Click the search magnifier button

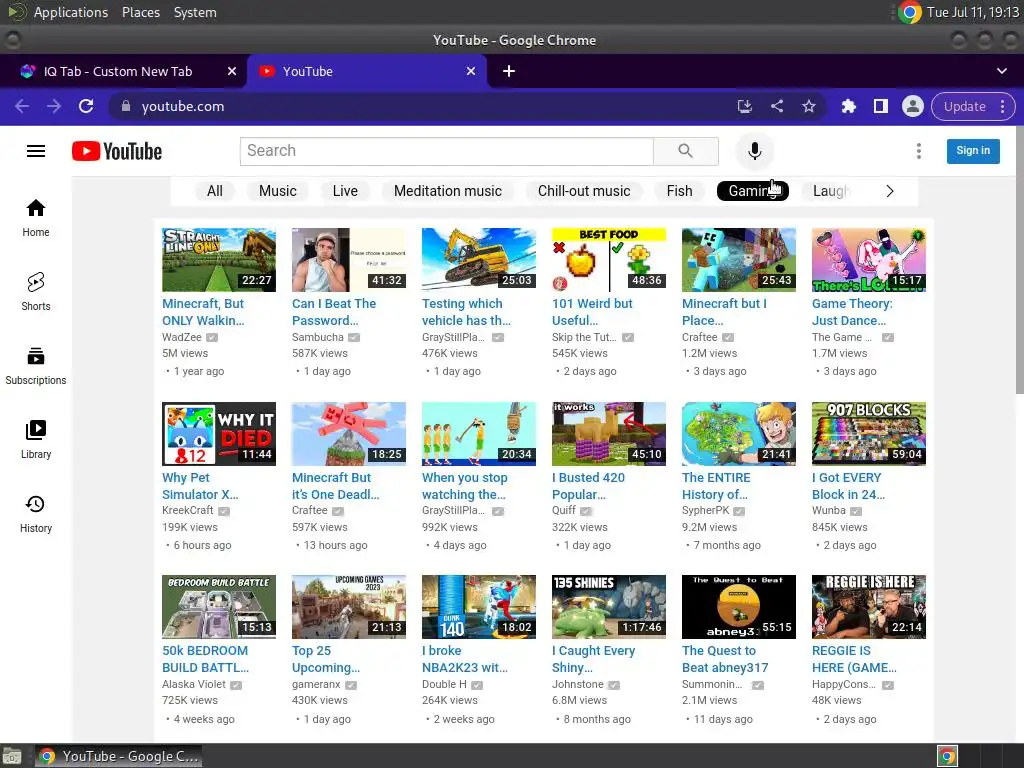click(685, 151)
